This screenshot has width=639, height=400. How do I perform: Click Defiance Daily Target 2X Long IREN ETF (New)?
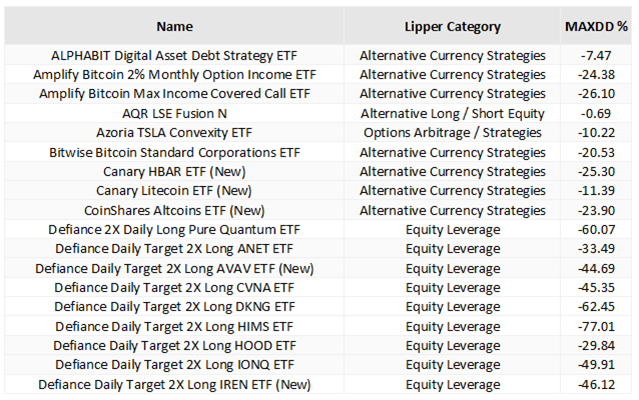tap(175, 384)
